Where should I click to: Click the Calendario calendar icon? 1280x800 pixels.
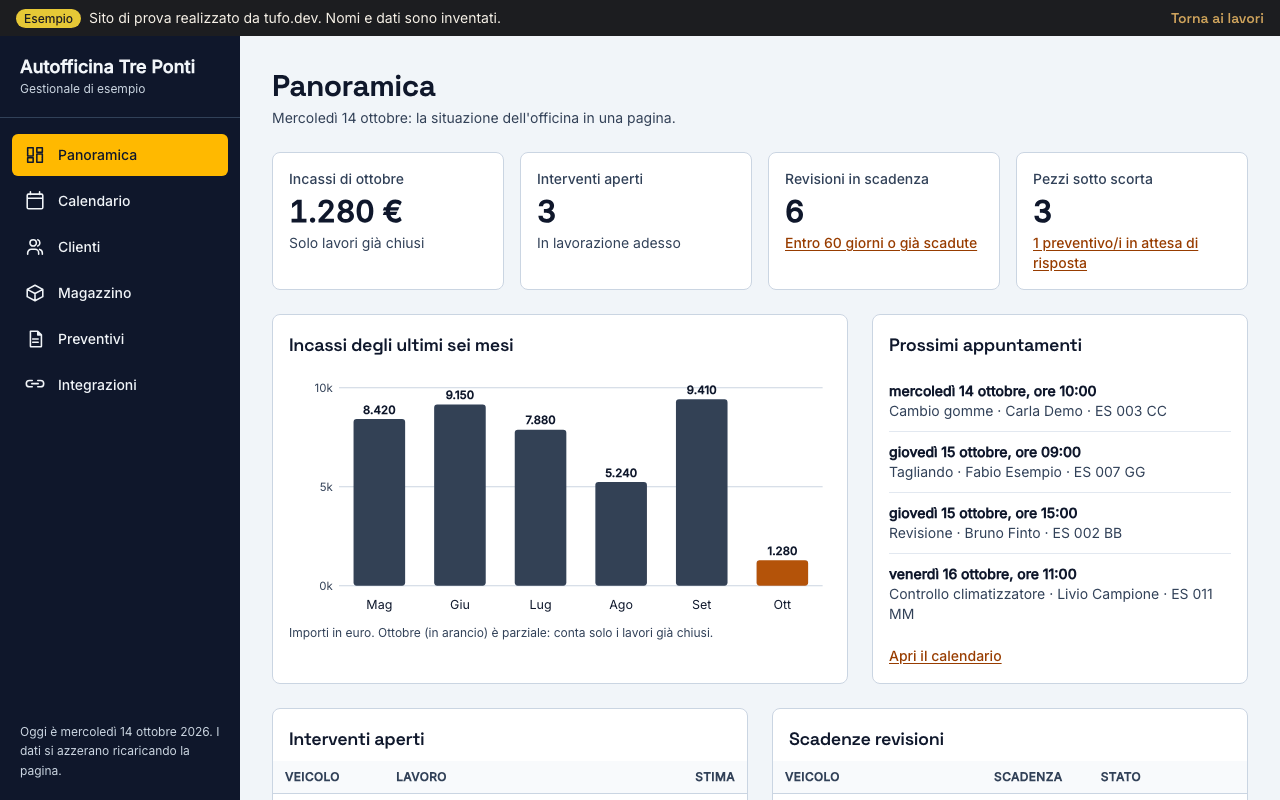click(x=35, y=201)
